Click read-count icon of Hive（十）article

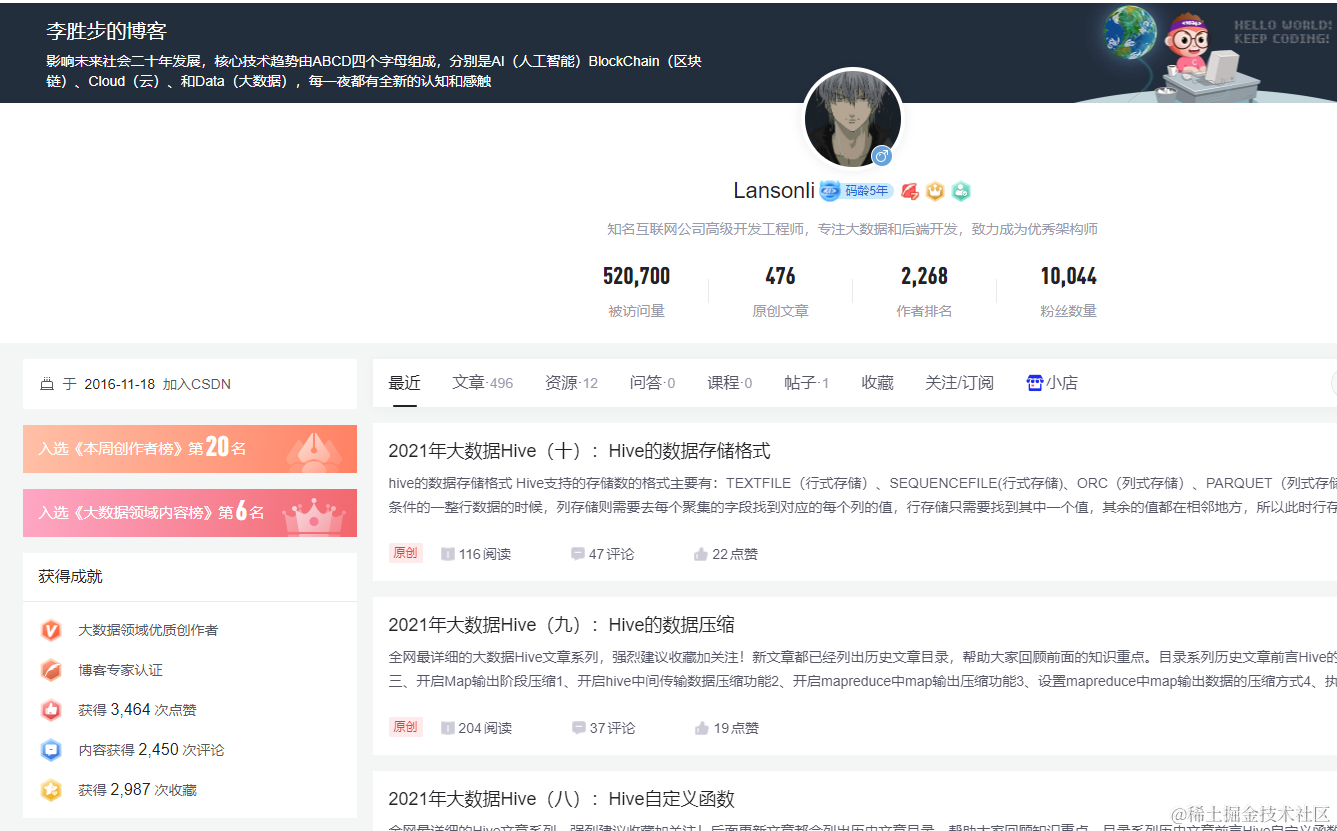[448, 554]
